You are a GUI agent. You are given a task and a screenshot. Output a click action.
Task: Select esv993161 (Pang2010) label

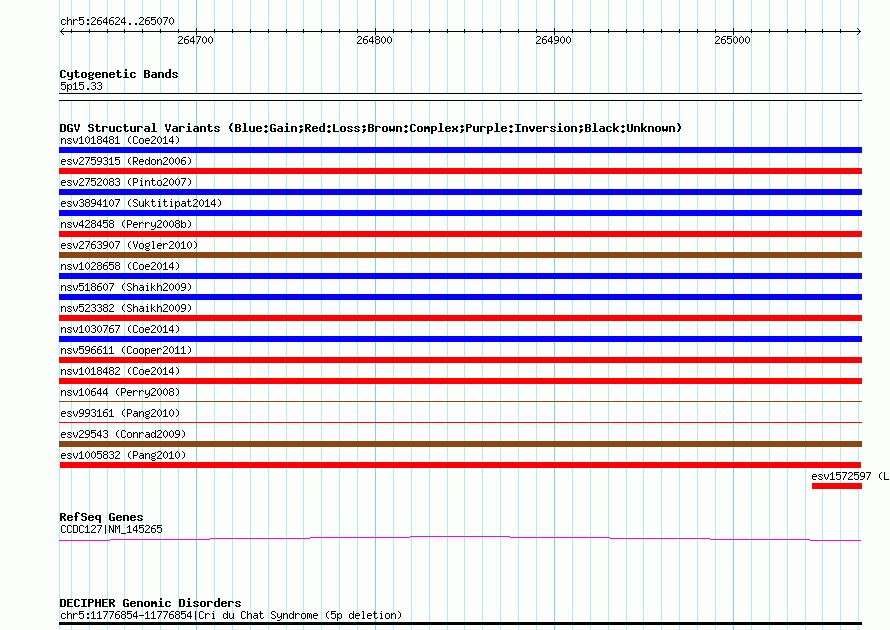[x=120, y=413]
